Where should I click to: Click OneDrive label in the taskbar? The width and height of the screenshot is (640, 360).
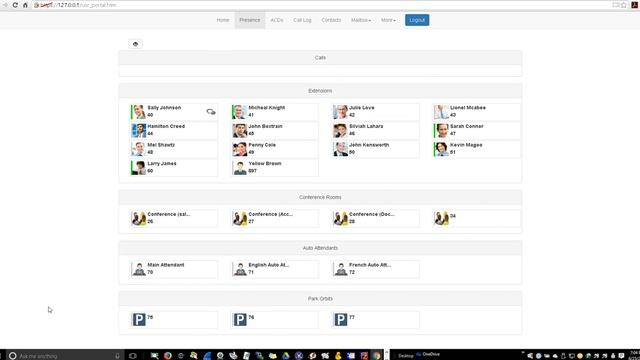pos(431,354)
